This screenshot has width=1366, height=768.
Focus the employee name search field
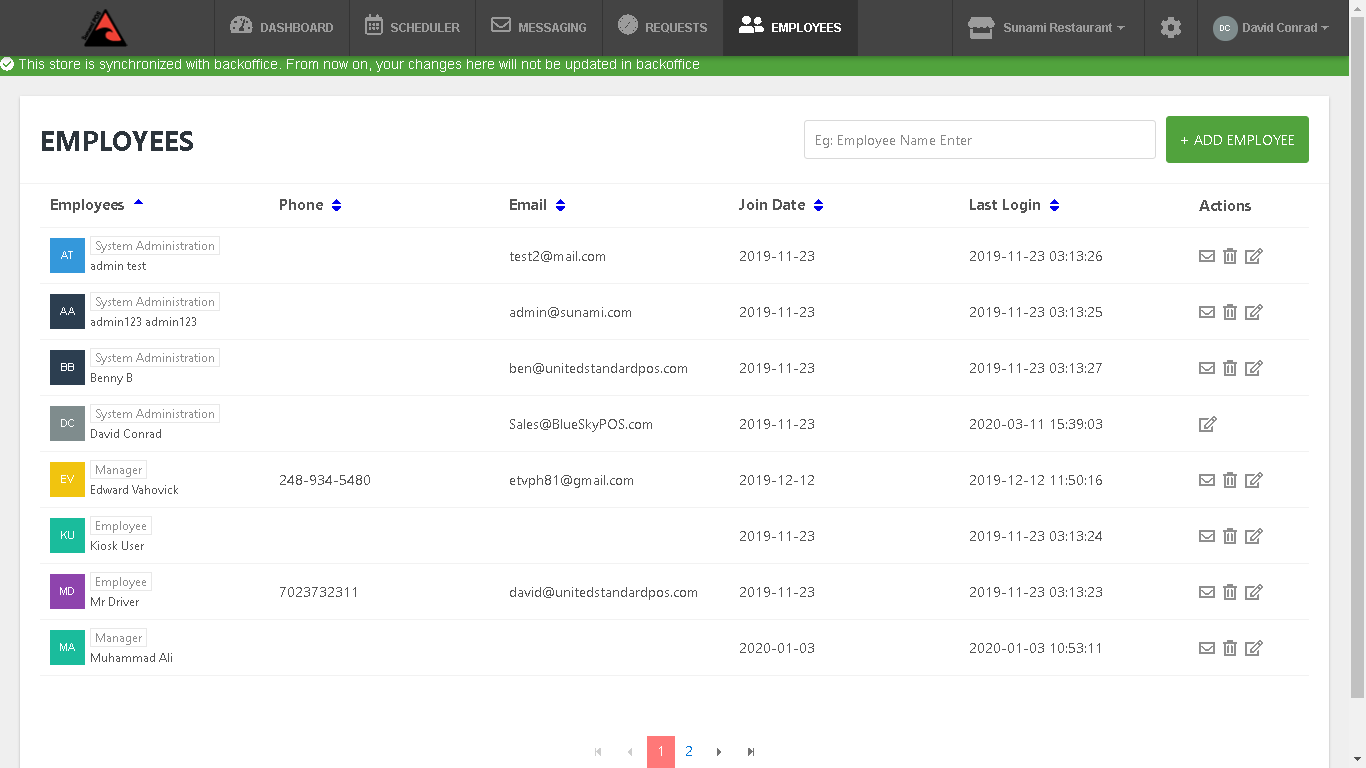click(x=980, y=140)
